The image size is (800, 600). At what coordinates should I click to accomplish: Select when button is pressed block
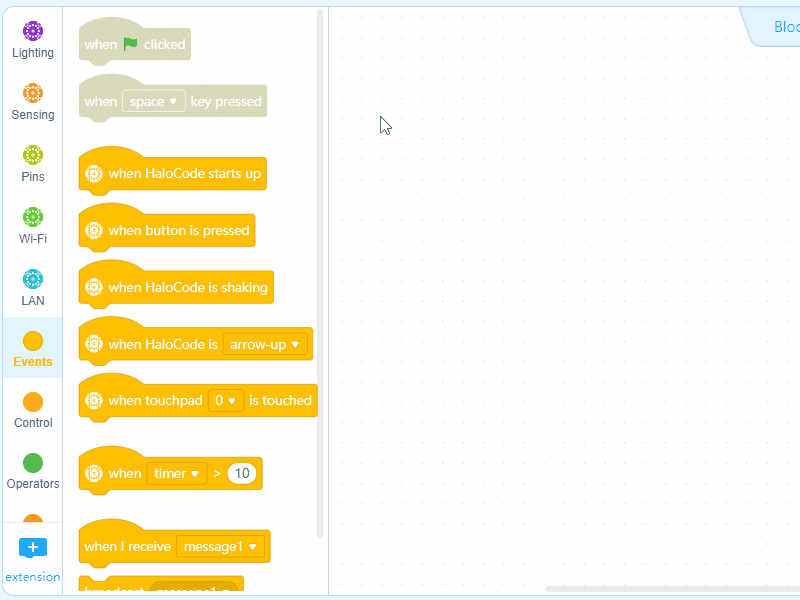pos(167,229)
